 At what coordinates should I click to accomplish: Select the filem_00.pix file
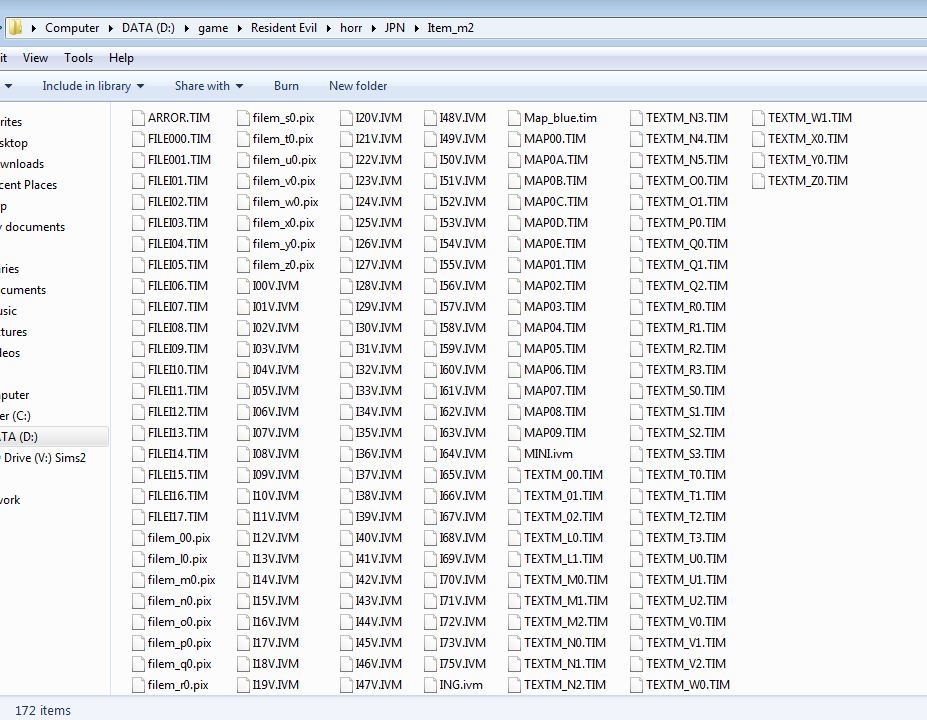183,538
